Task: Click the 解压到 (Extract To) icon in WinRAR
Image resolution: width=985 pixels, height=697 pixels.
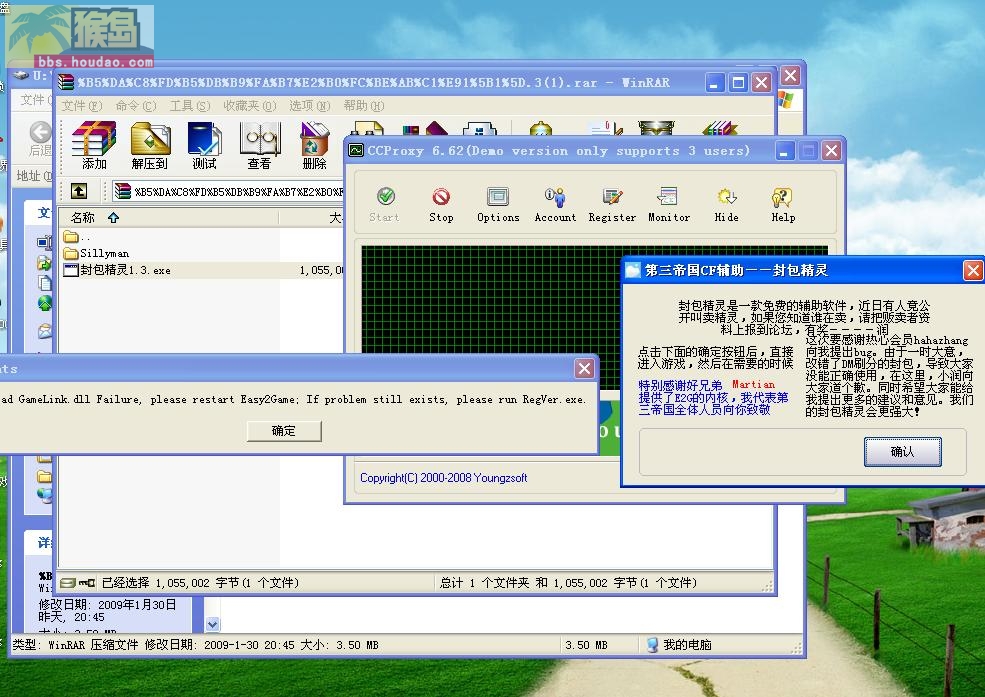Action: [x=150, y=145]
